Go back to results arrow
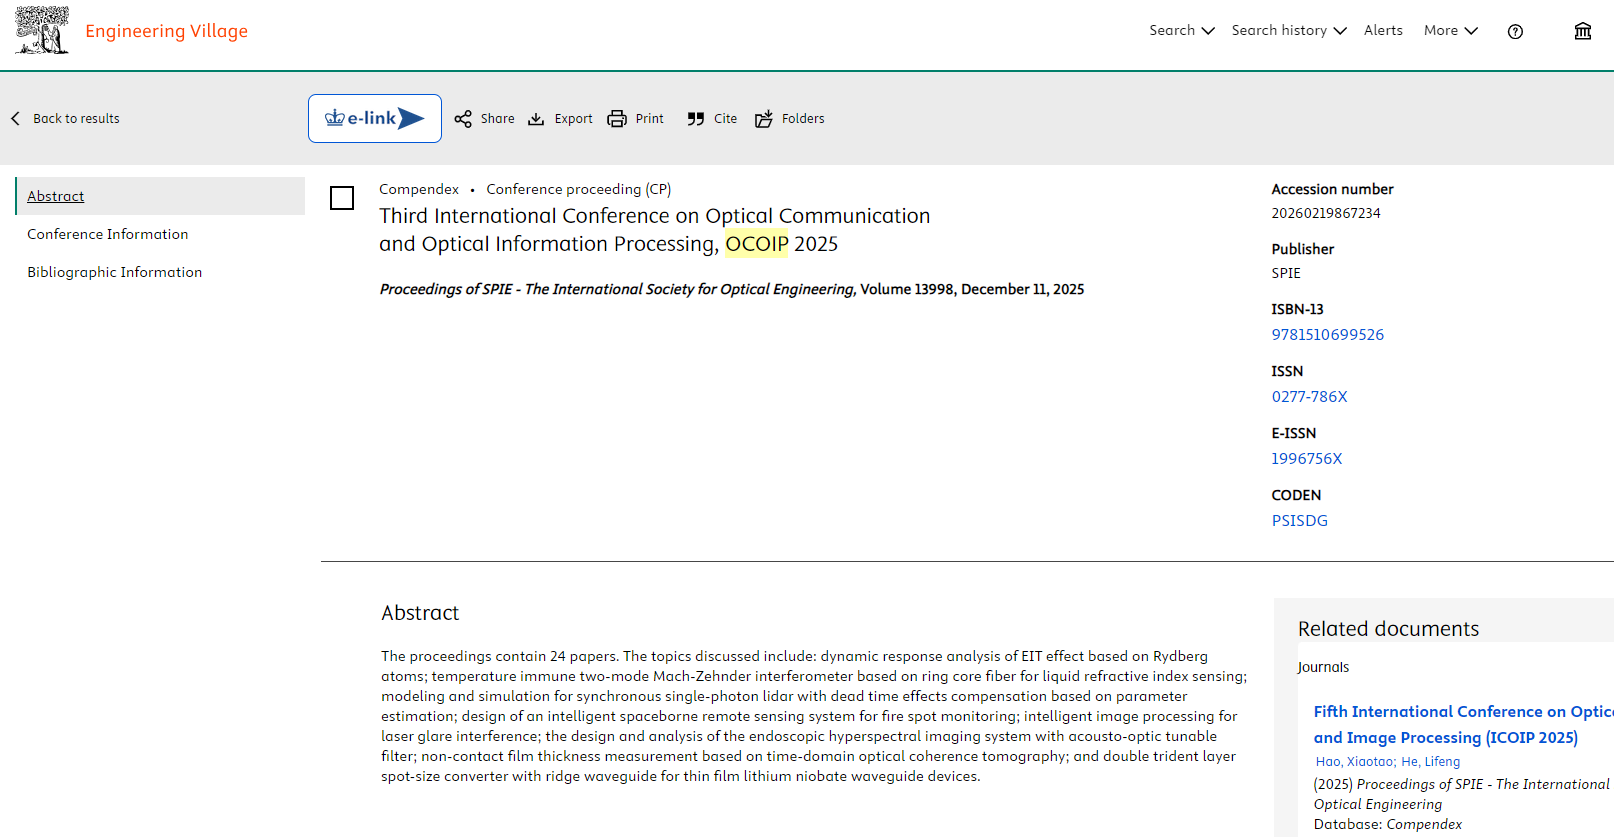 pyautogui.click(x=16, y=119)
